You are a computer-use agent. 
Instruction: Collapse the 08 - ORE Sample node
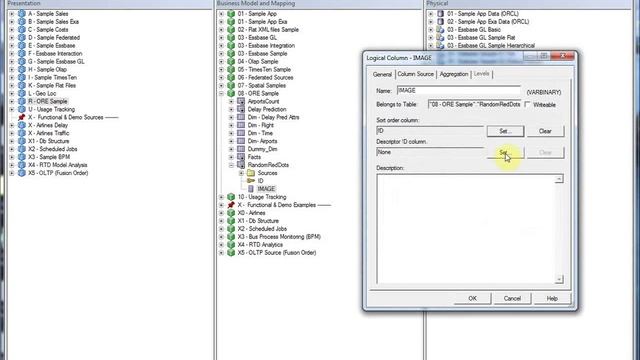tap(221, 93)
